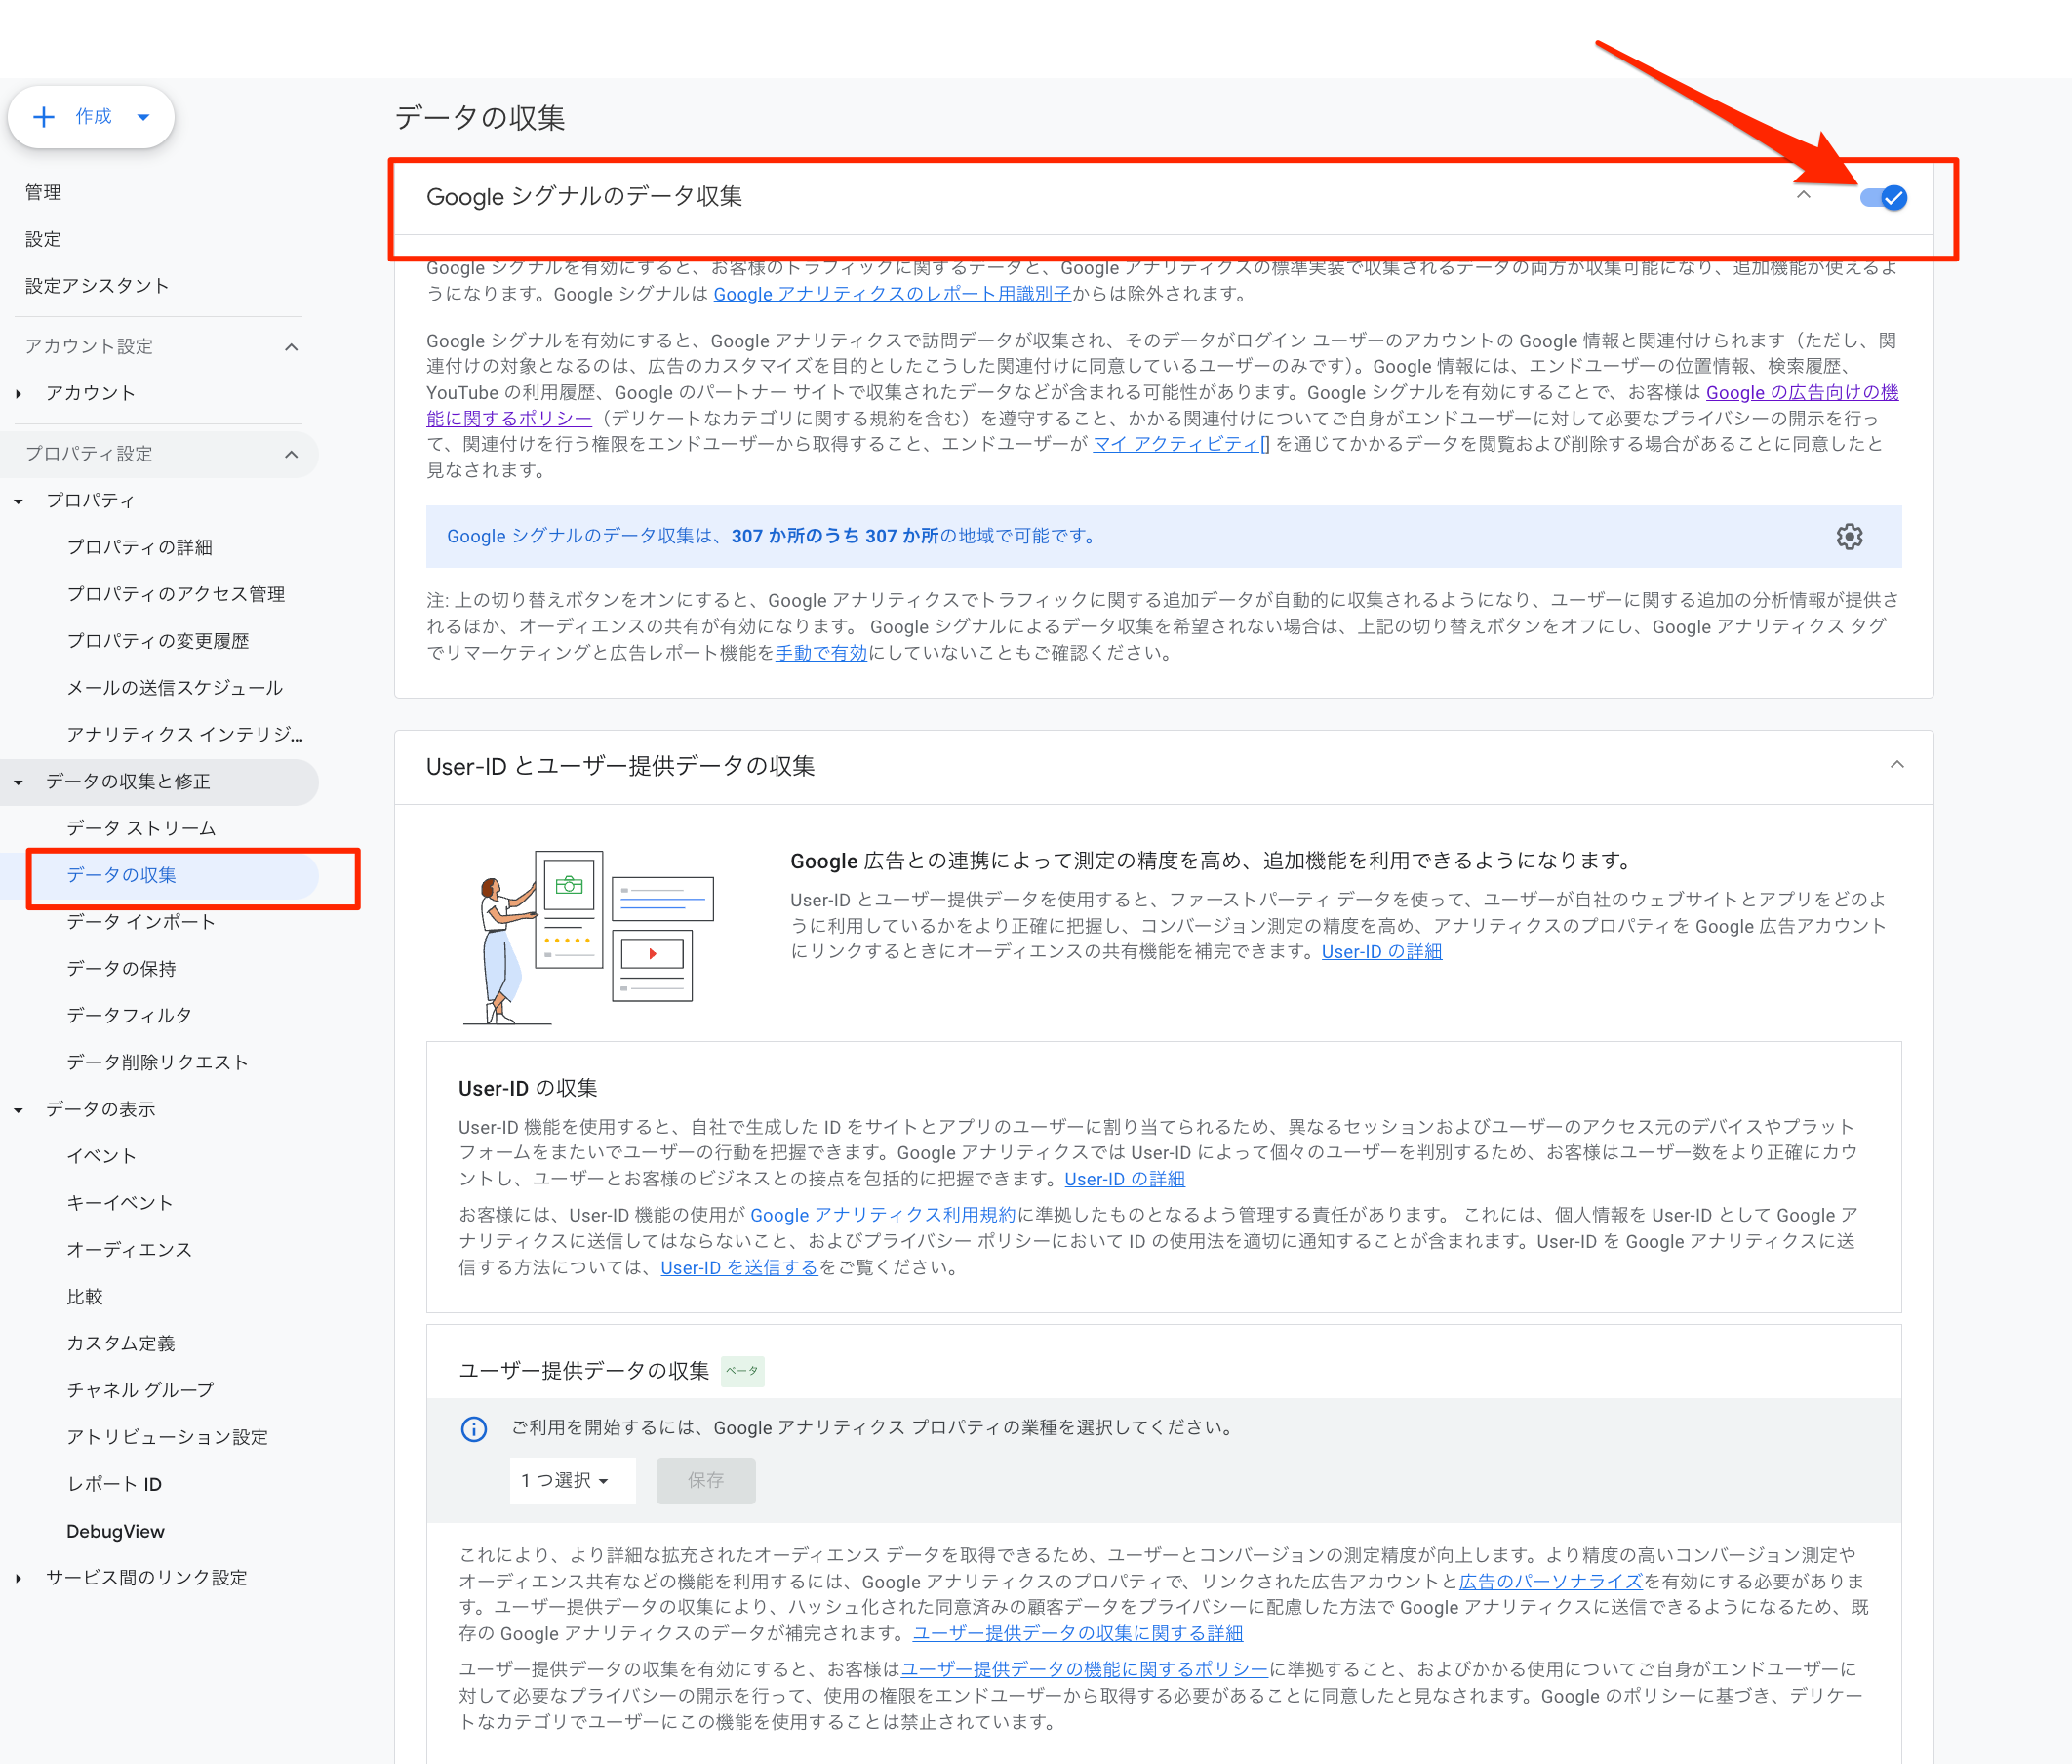
Task: Open User-ID の詳細 link in User-ID の収集 box
Action: pos(1124,1179)
